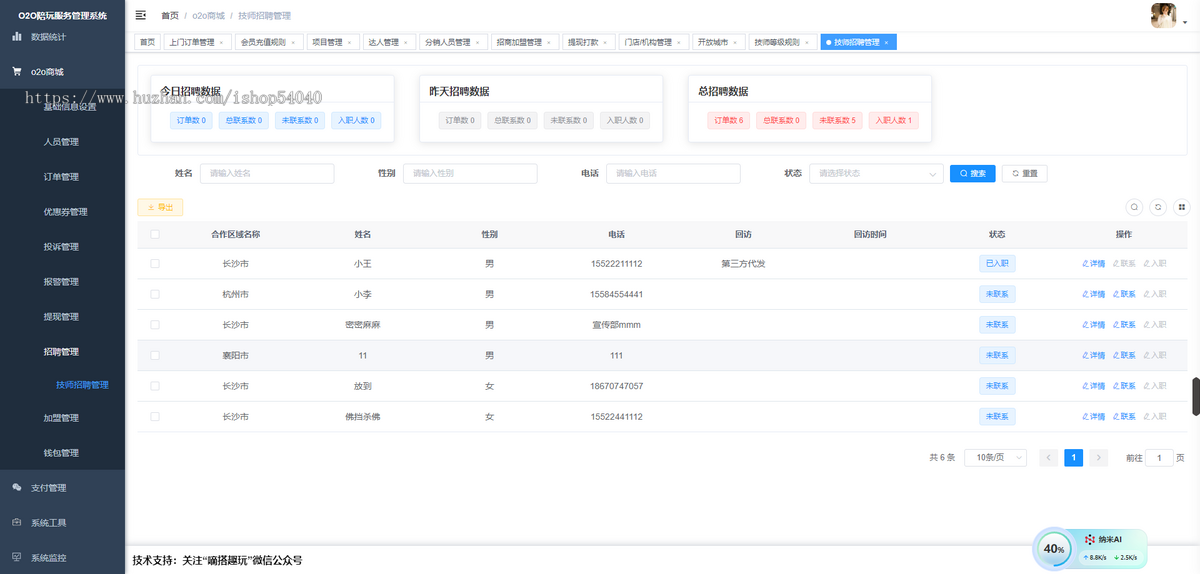1200x574 pixels.
Task: Close the 门店/机构管理 tab via its x
Action: tap(680, 43)
